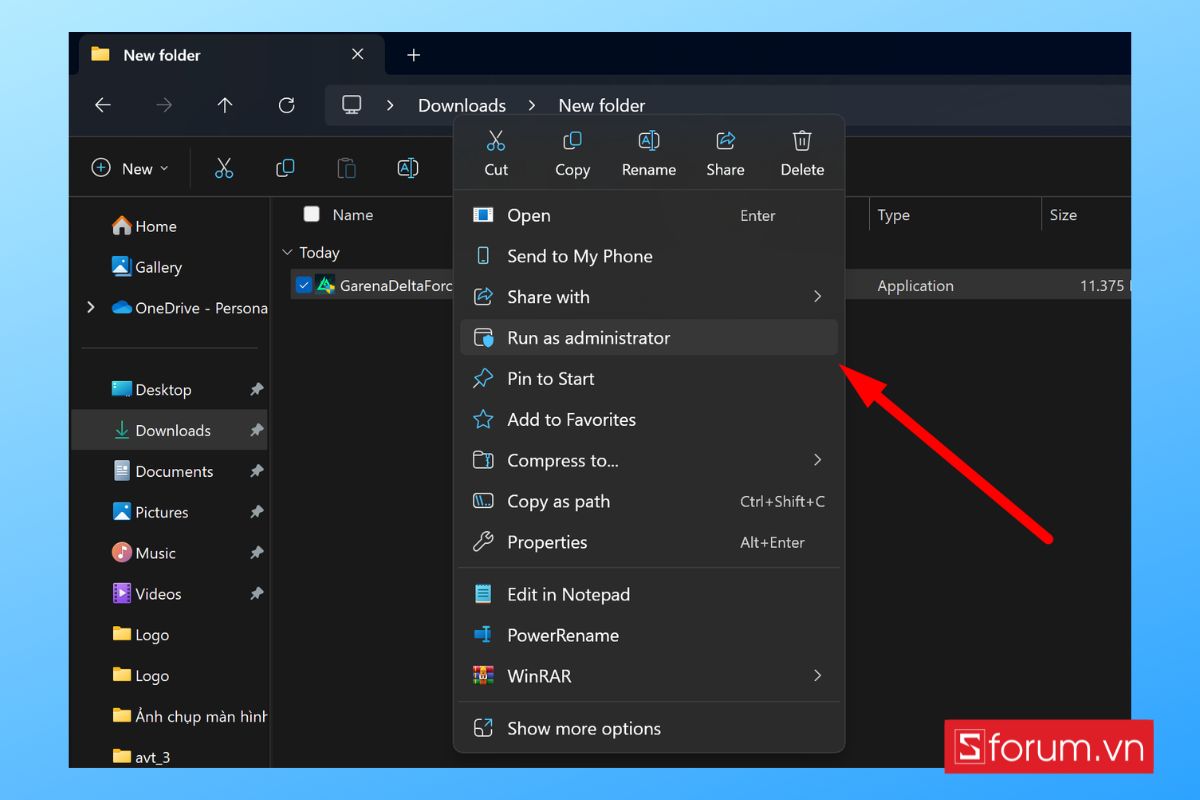Collapse the Today group
The image size is (1200, 800).
pyautogui.click(x=288, y=253)
